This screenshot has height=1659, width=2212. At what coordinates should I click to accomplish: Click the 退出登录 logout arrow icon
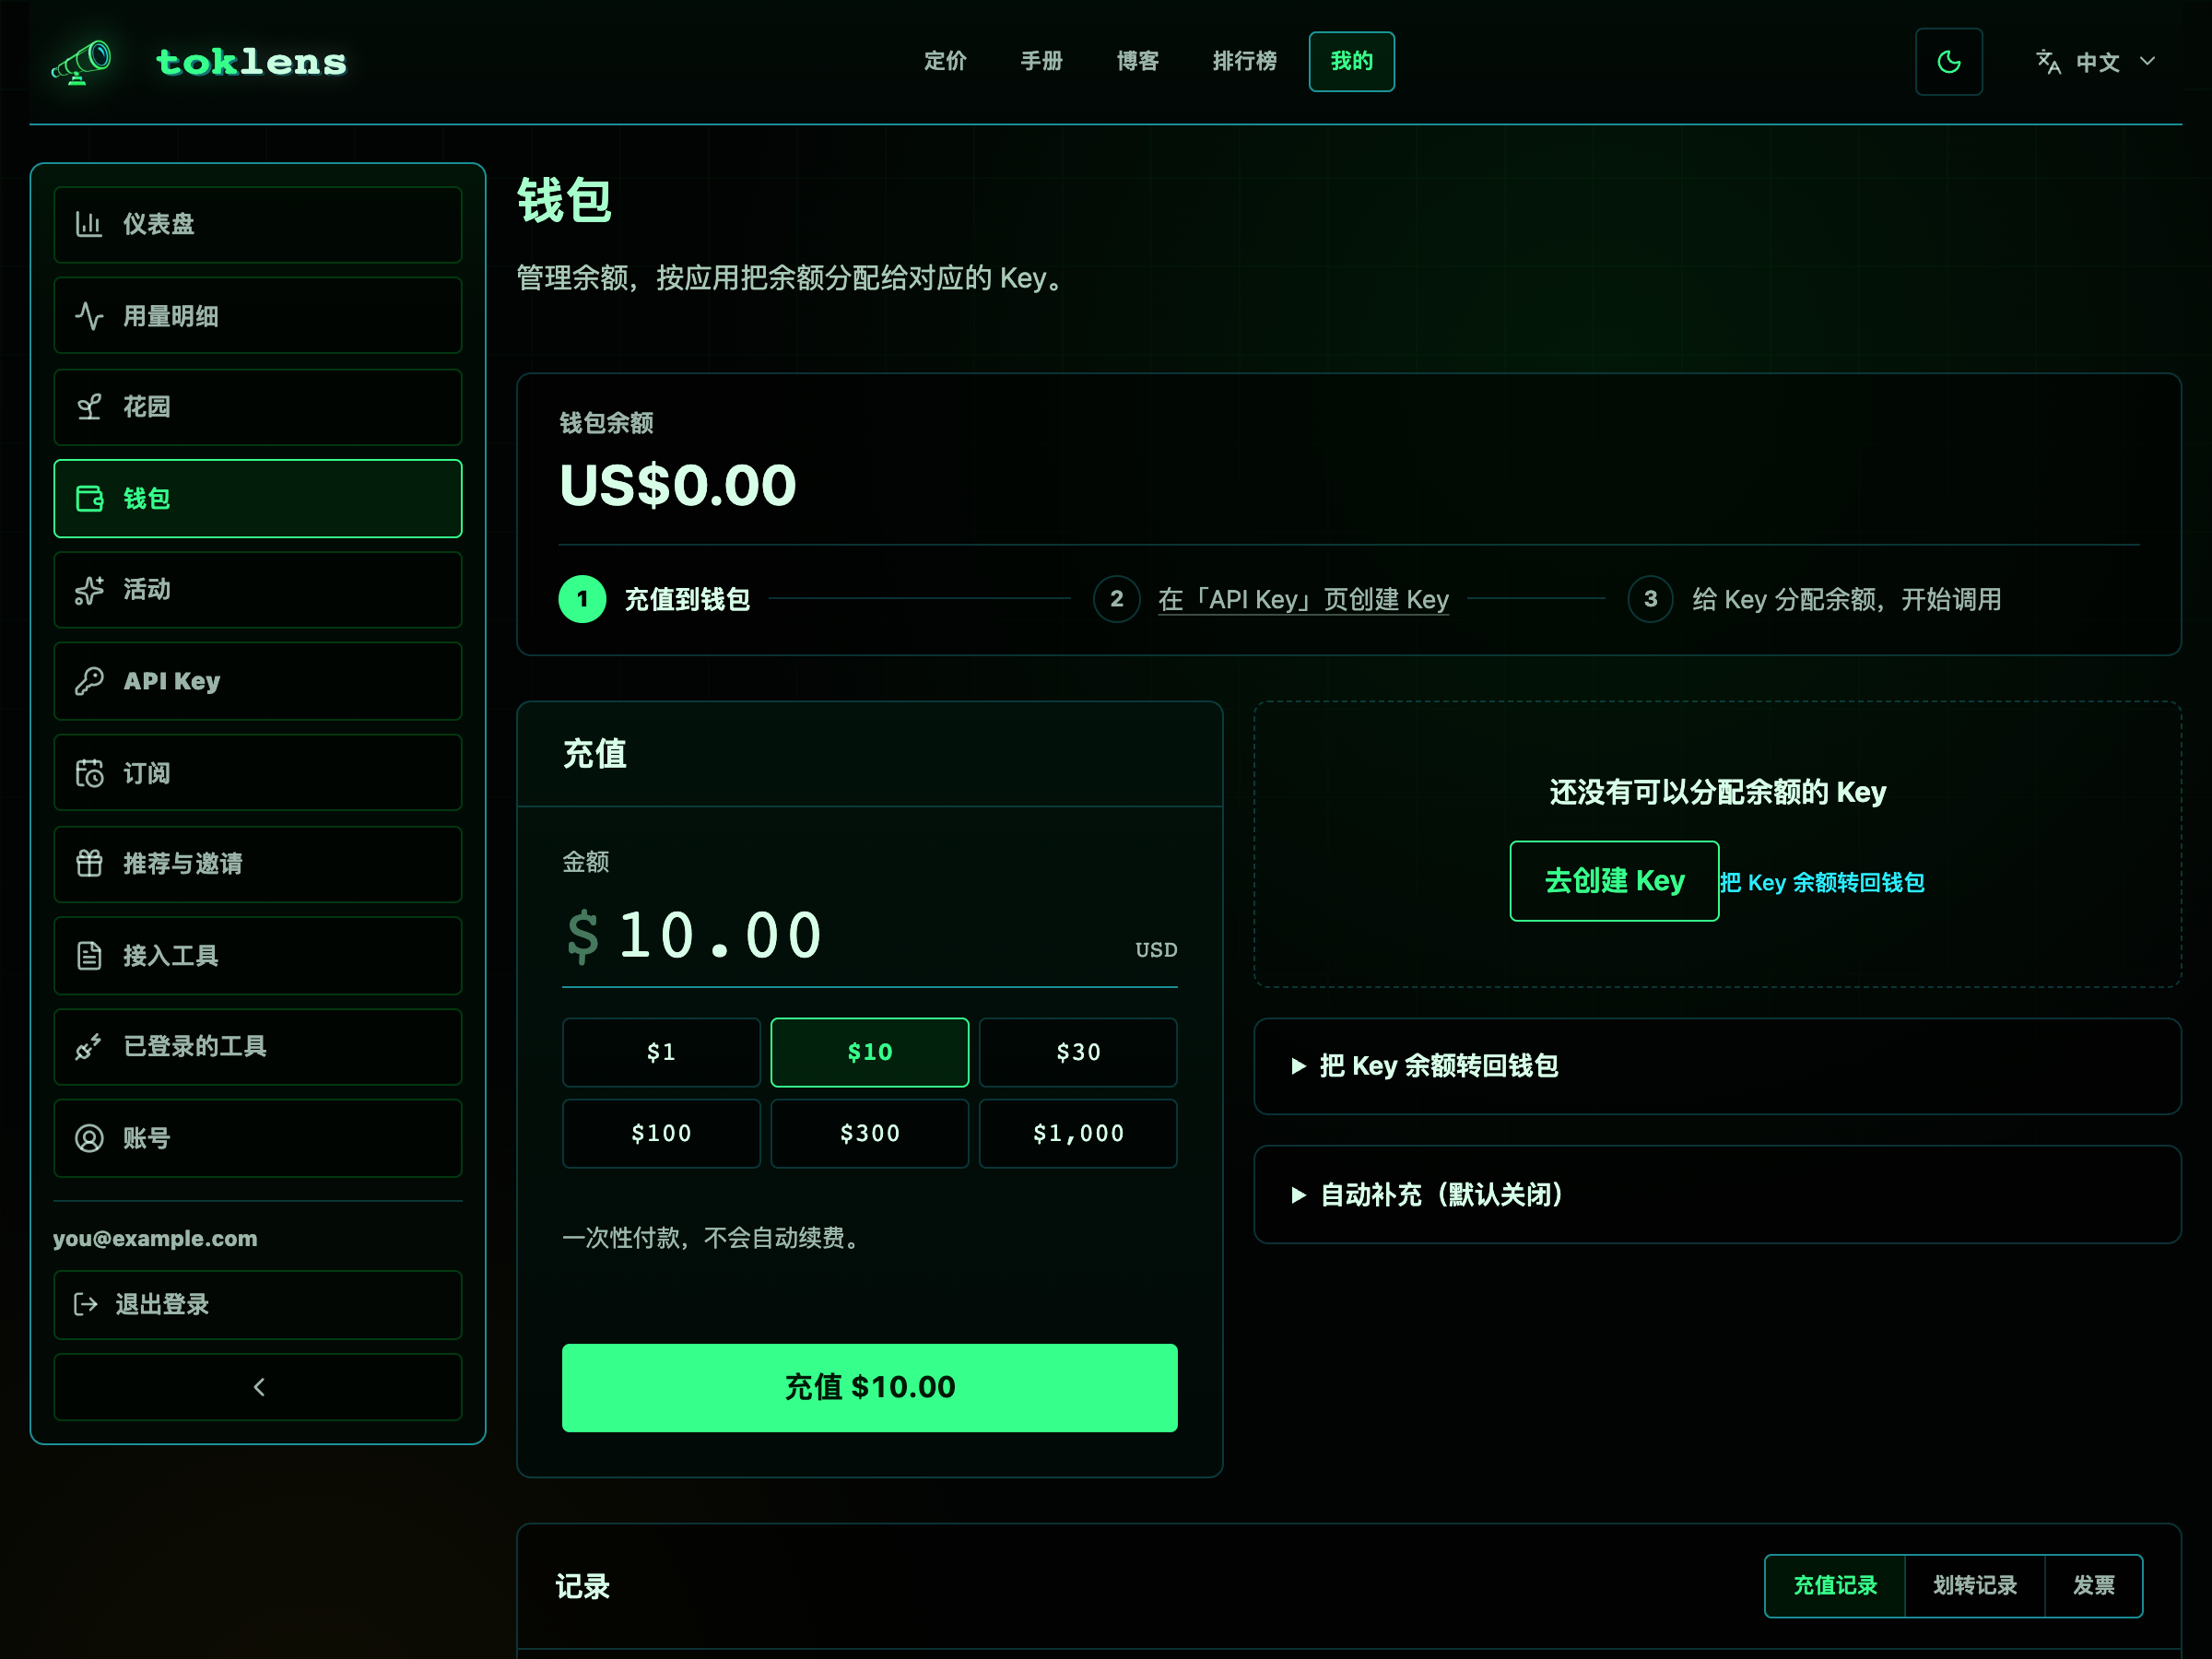[x=86, y=1304]
